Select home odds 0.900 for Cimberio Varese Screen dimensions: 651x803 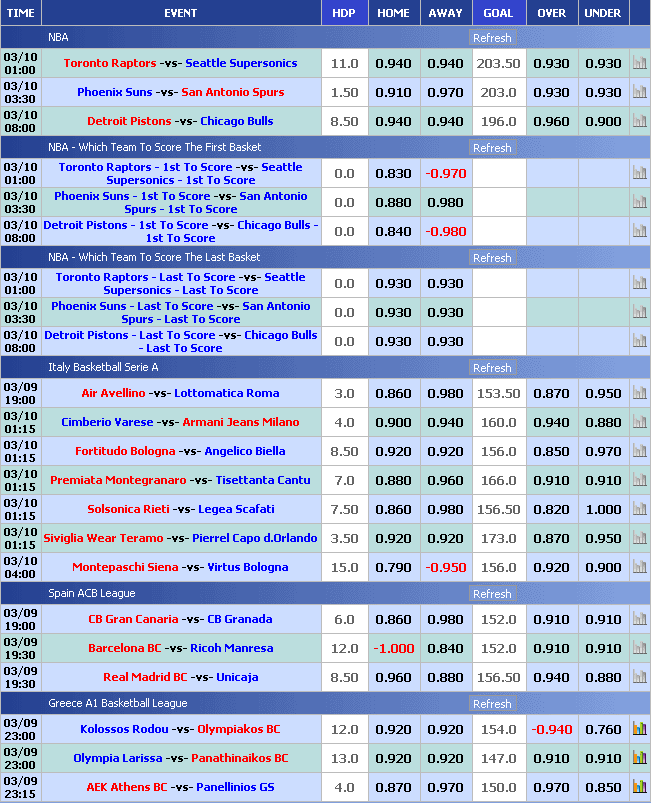[393, 422]
